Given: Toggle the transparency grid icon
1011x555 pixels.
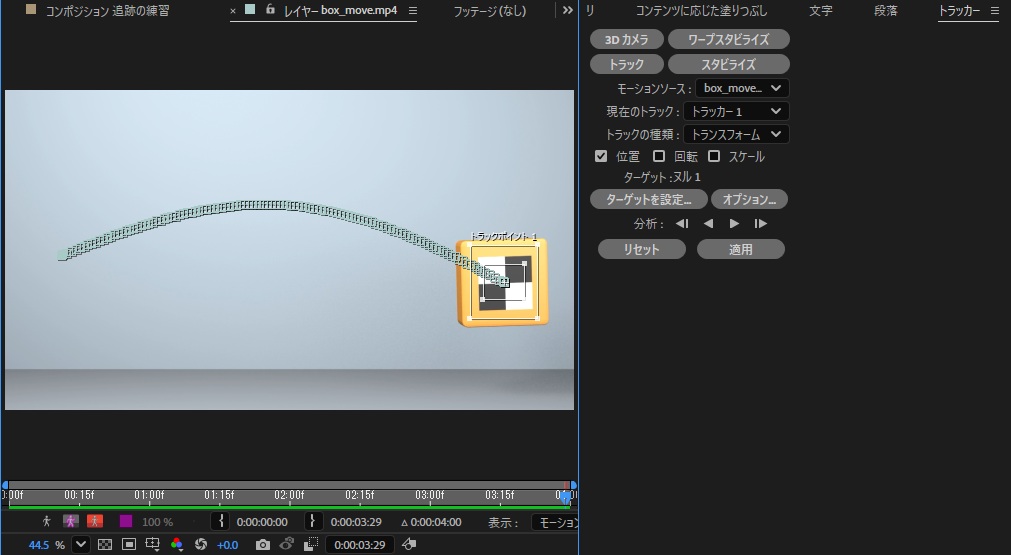Looking at the screenshot, I should (x=104, y=545).
